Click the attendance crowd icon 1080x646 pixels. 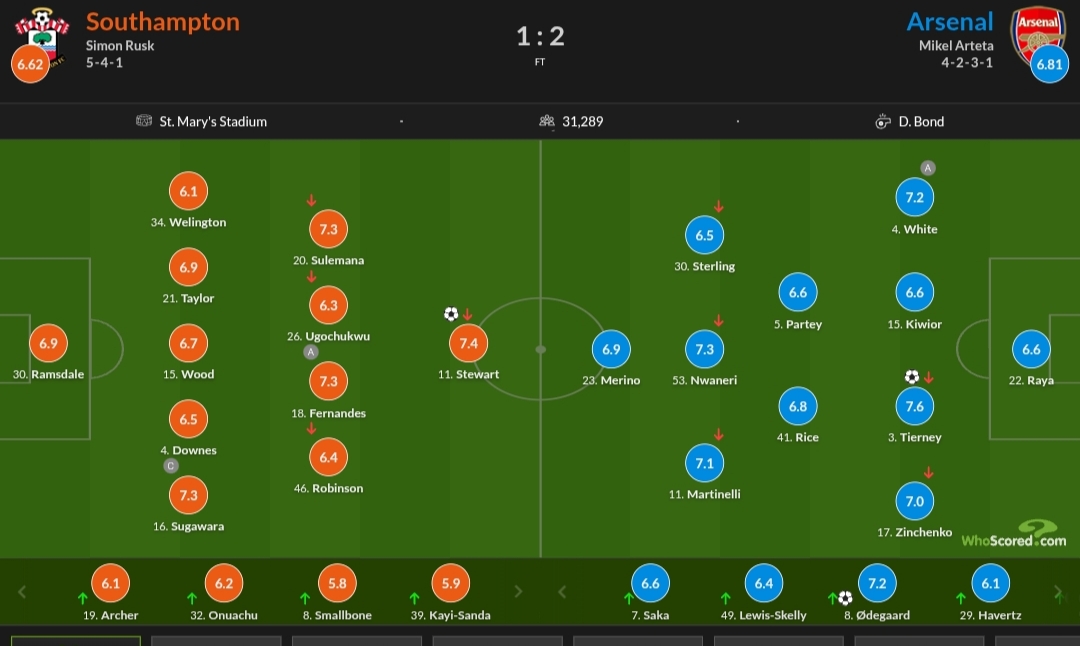(x=547, y=121)
